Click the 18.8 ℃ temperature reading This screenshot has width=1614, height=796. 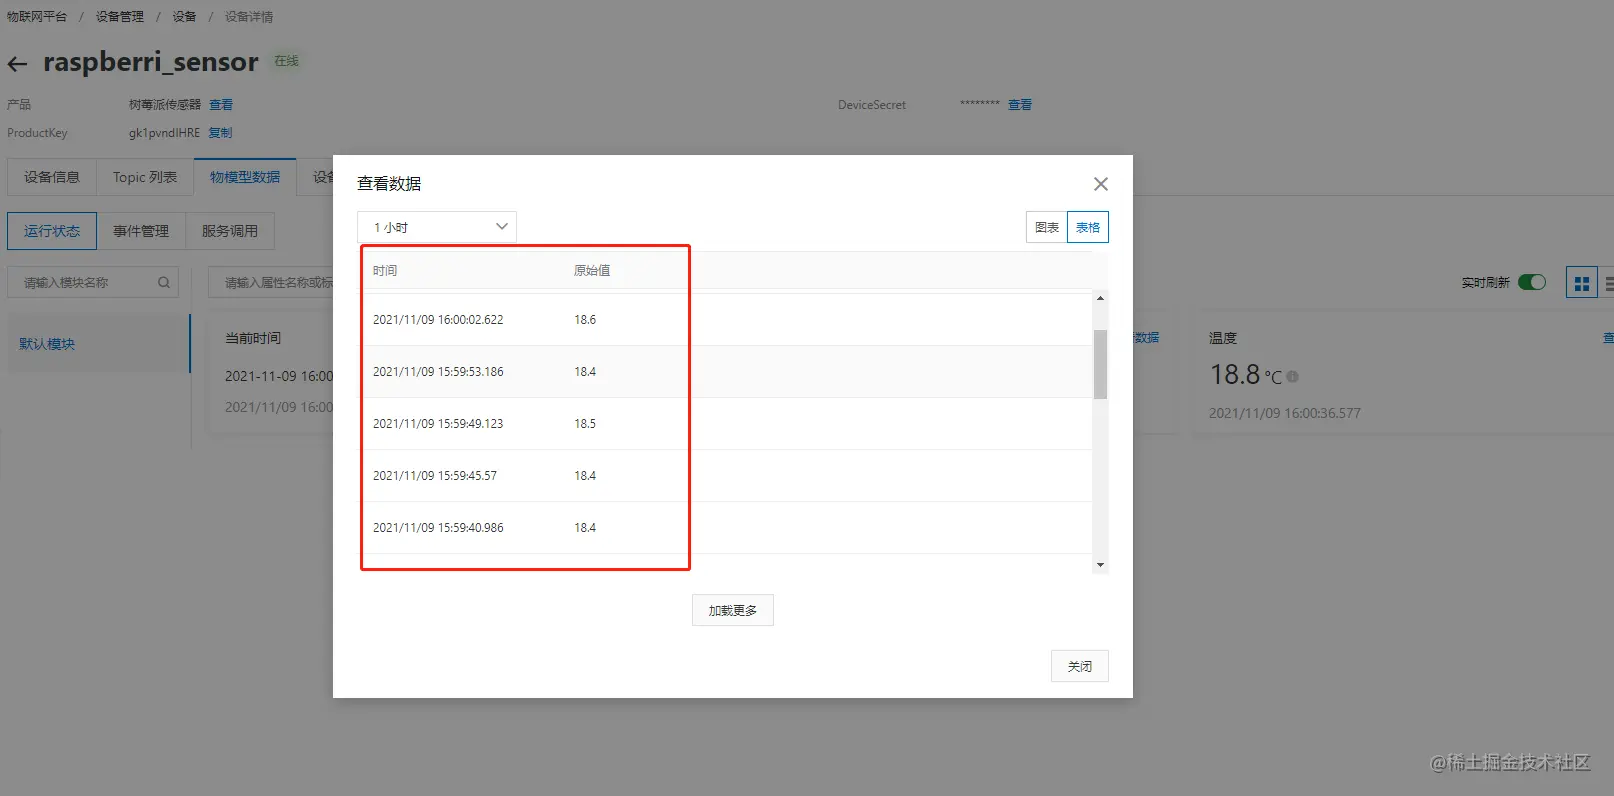tap(1246, 375)
